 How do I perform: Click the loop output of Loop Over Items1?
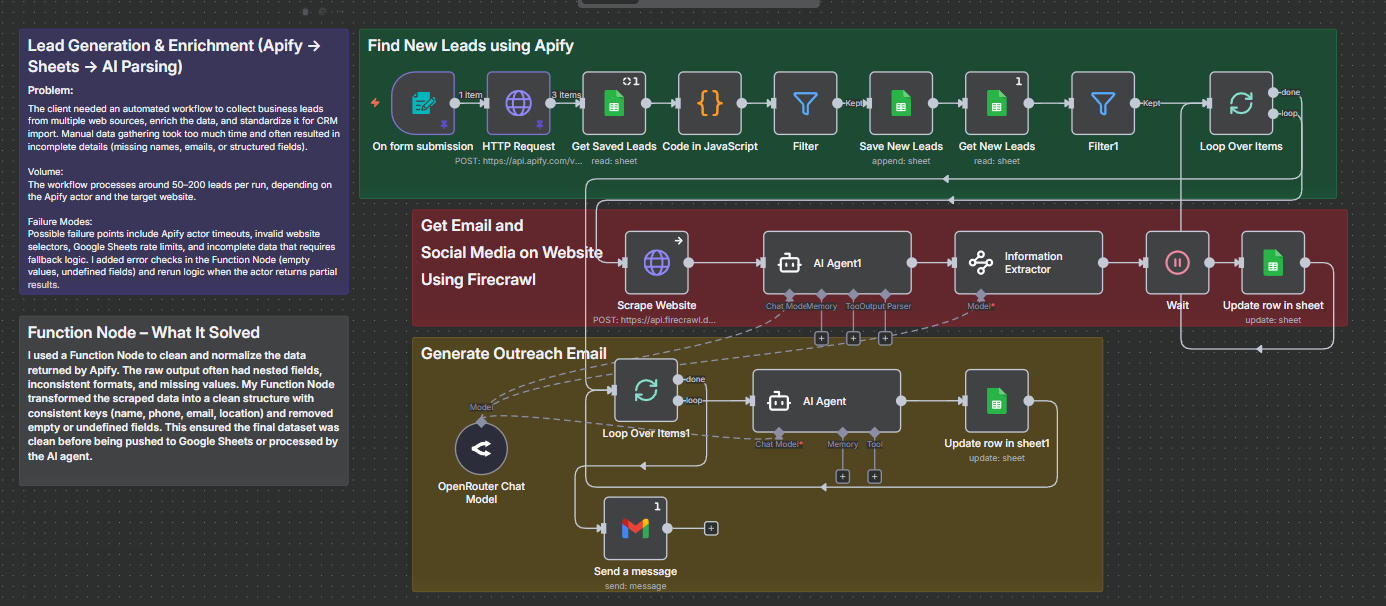[x=679, y=402]
